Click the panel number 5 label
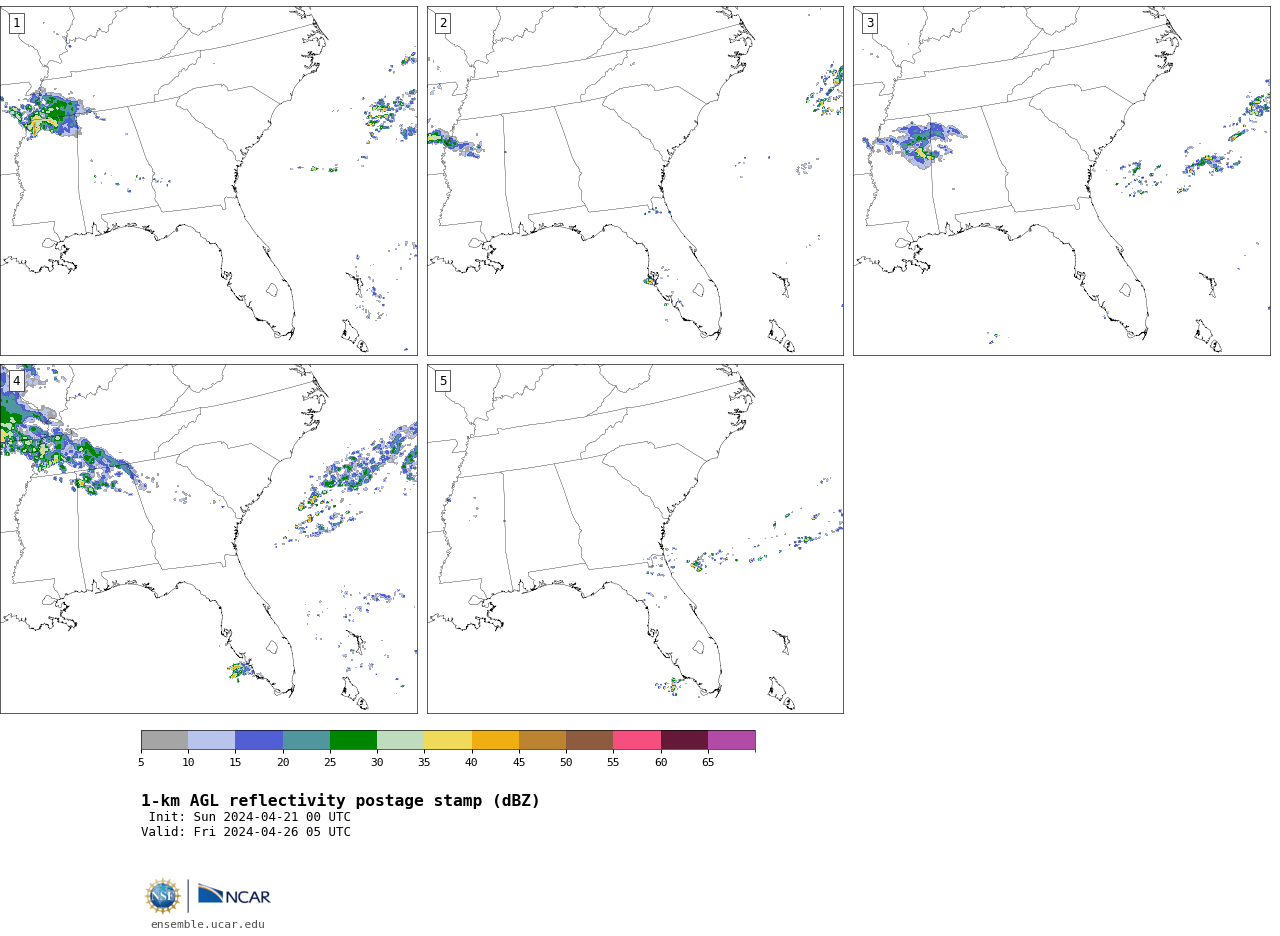This screenshot has width=1280, height=936. [443, 381]
